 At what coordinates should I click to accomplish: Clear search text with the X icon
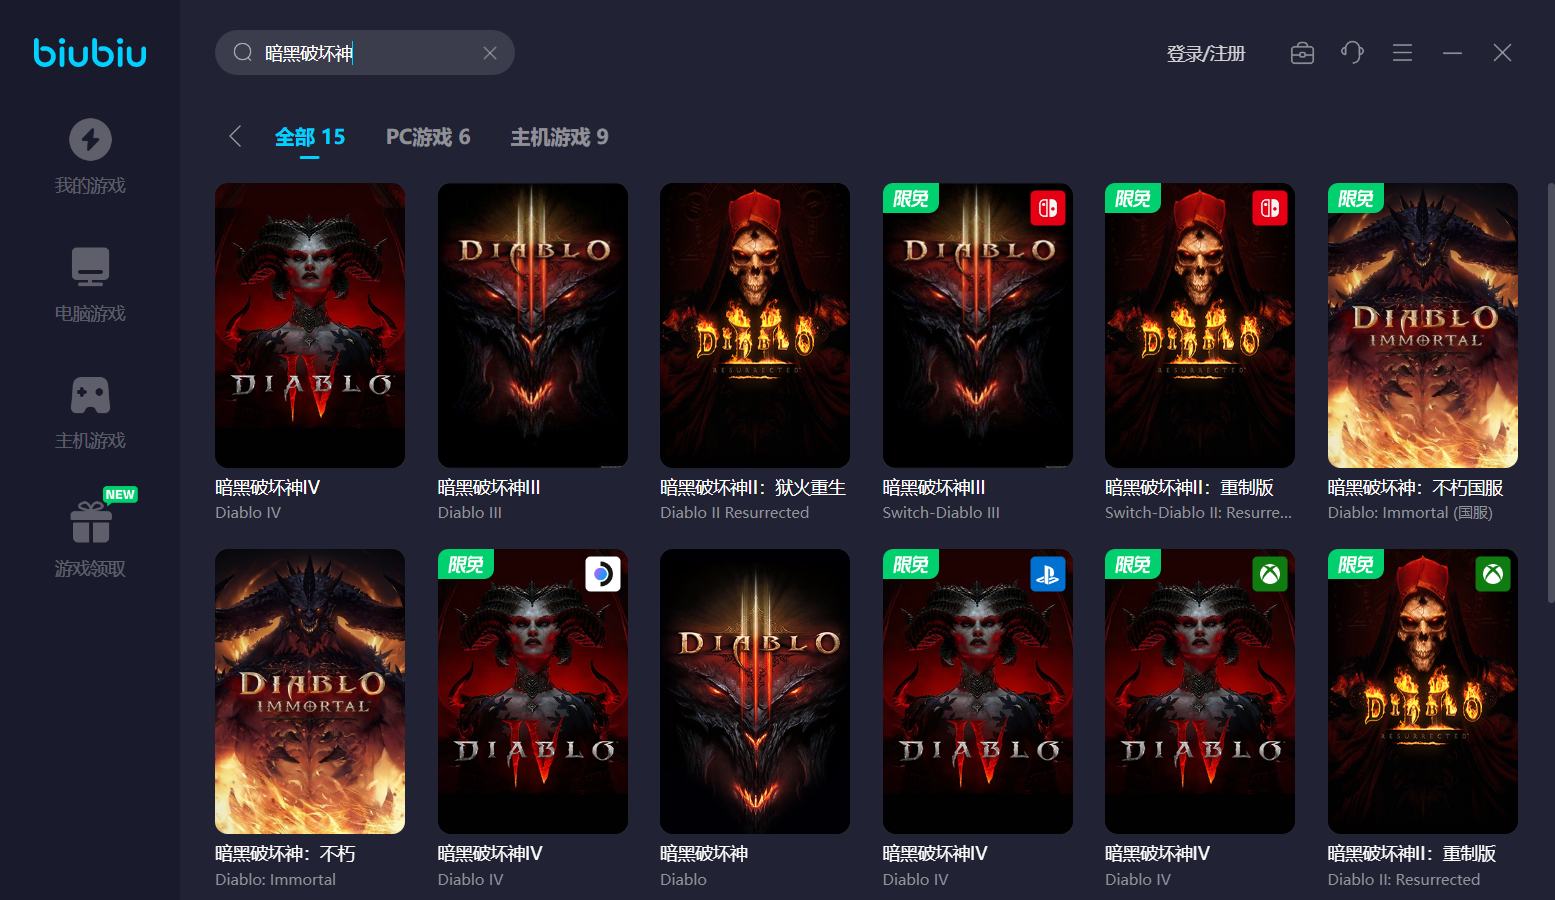point(490,53)
